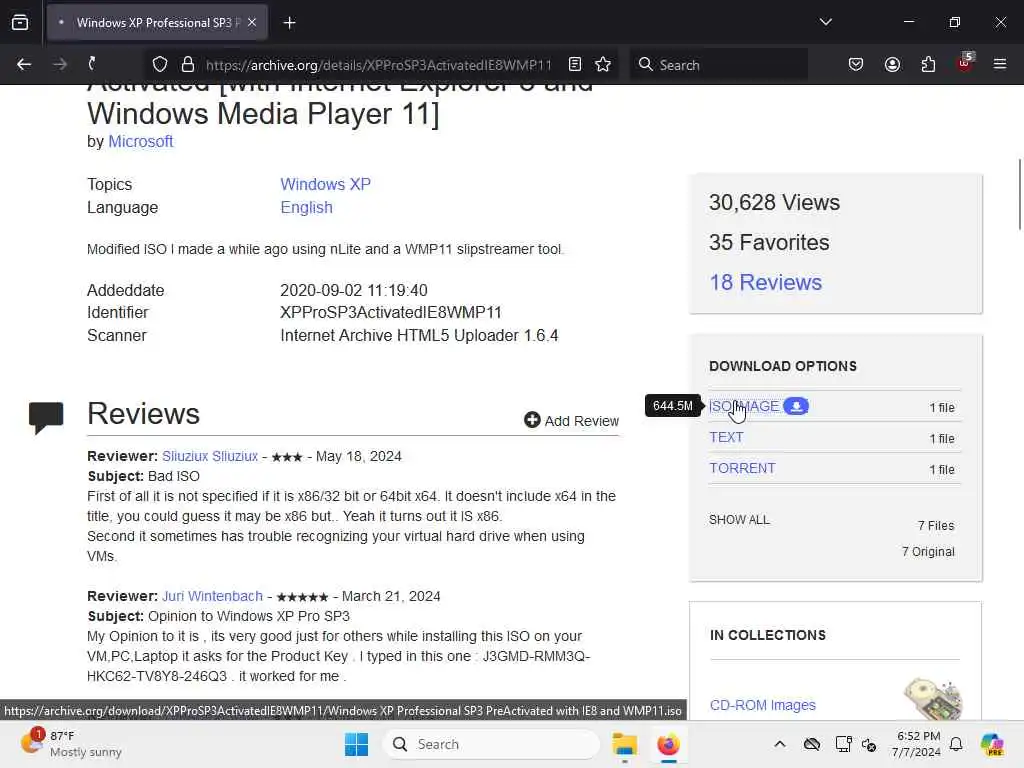The height and width of the screenshot is (768, 1024).
Task: Click the Reviews speech bubble icon
Action: pos(46,418)
